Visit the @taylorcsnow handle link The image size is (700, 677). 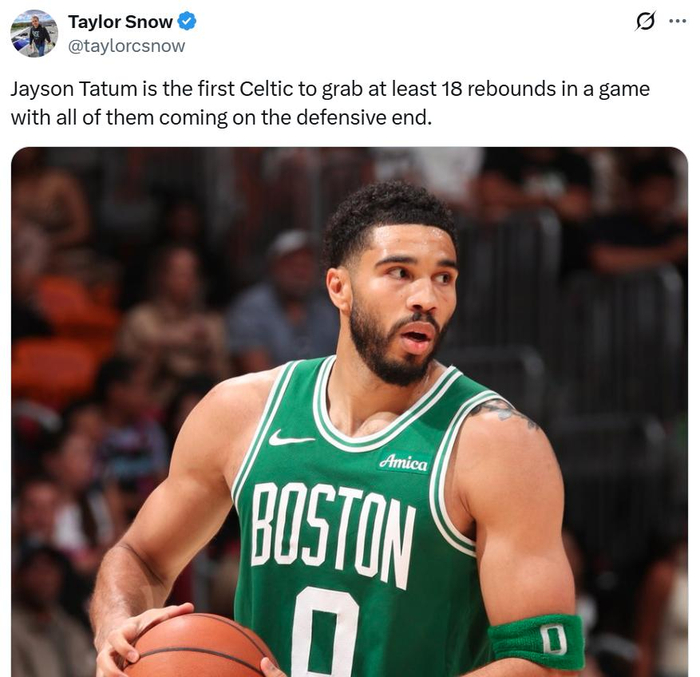[126, 46]
